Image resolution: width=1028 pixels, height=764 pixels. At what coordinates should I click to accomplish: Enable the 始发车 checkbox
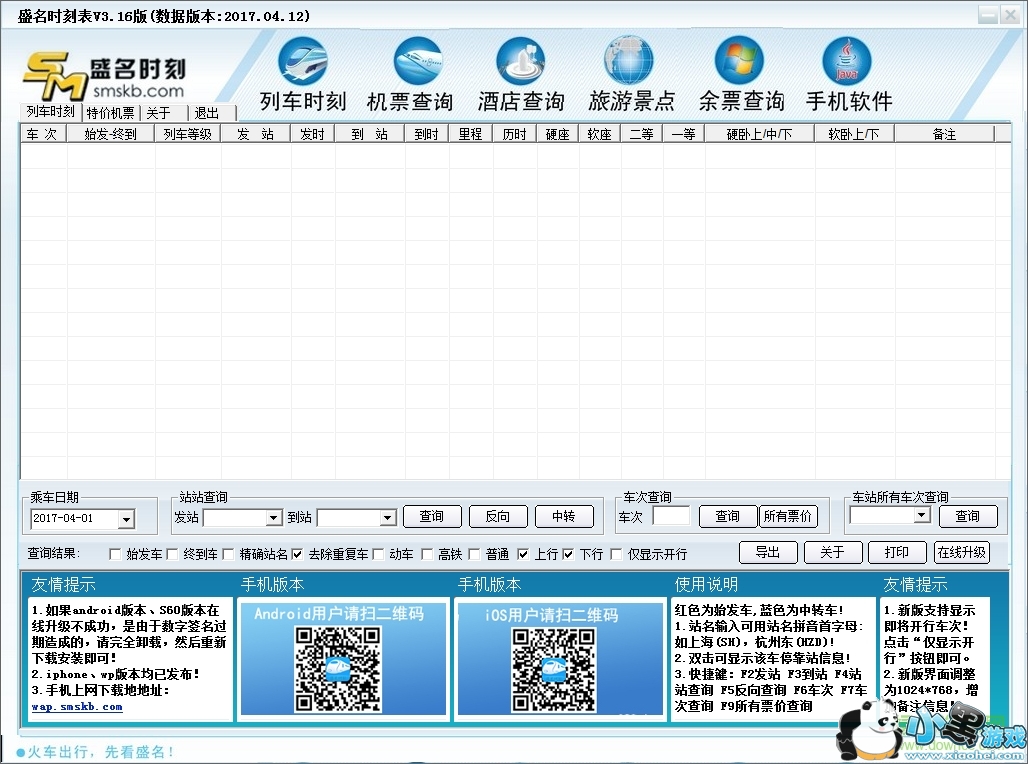pos(115,554)
